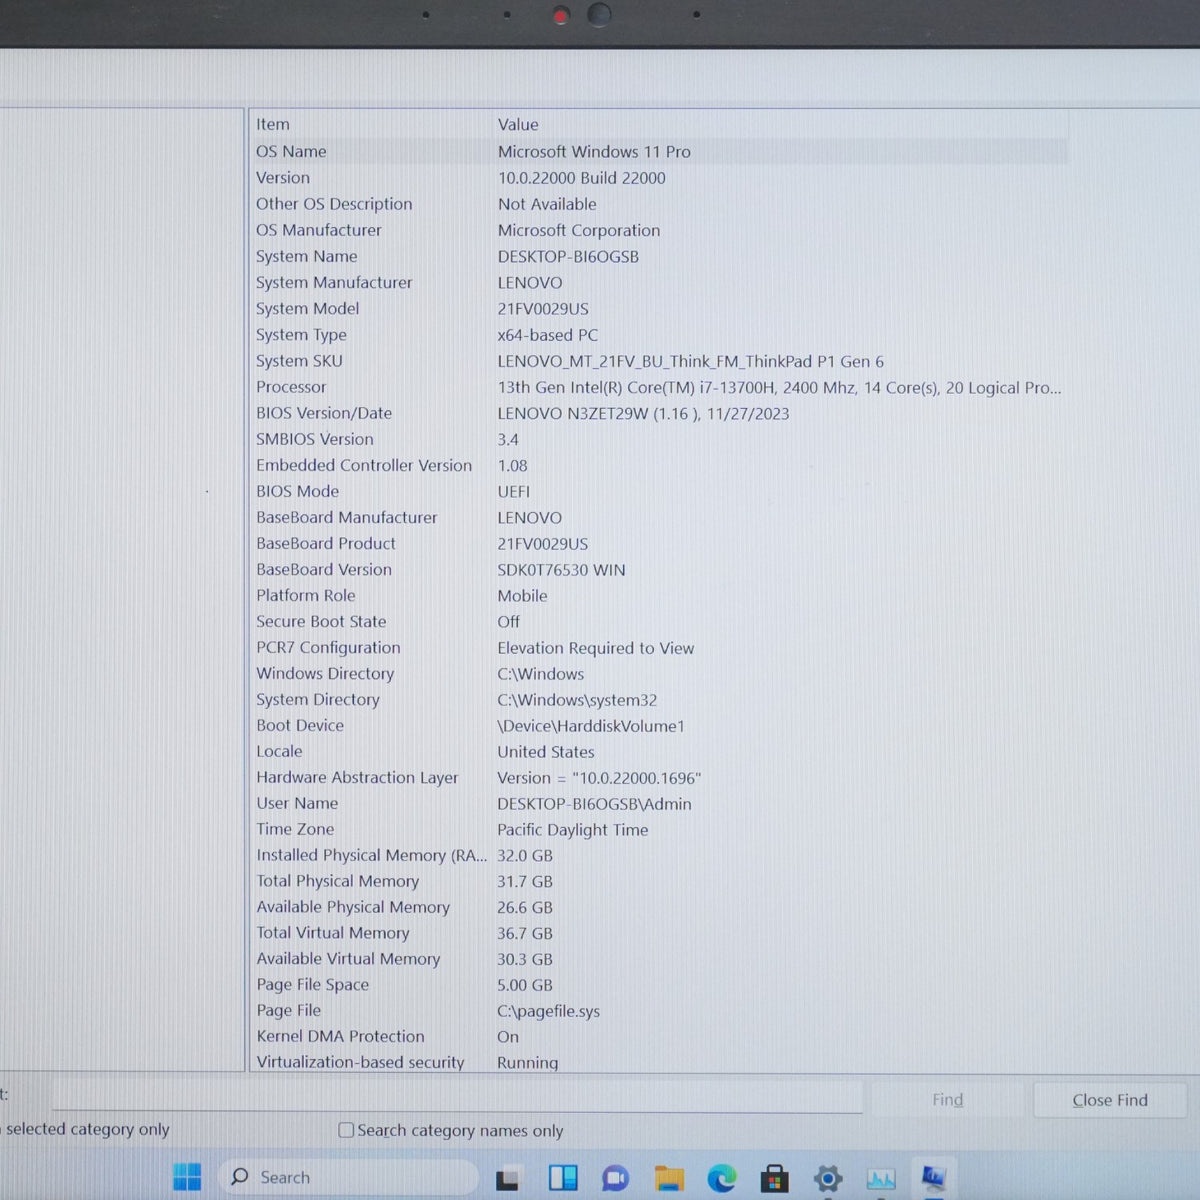Select the Available Physical Memory row

[660, 907]
